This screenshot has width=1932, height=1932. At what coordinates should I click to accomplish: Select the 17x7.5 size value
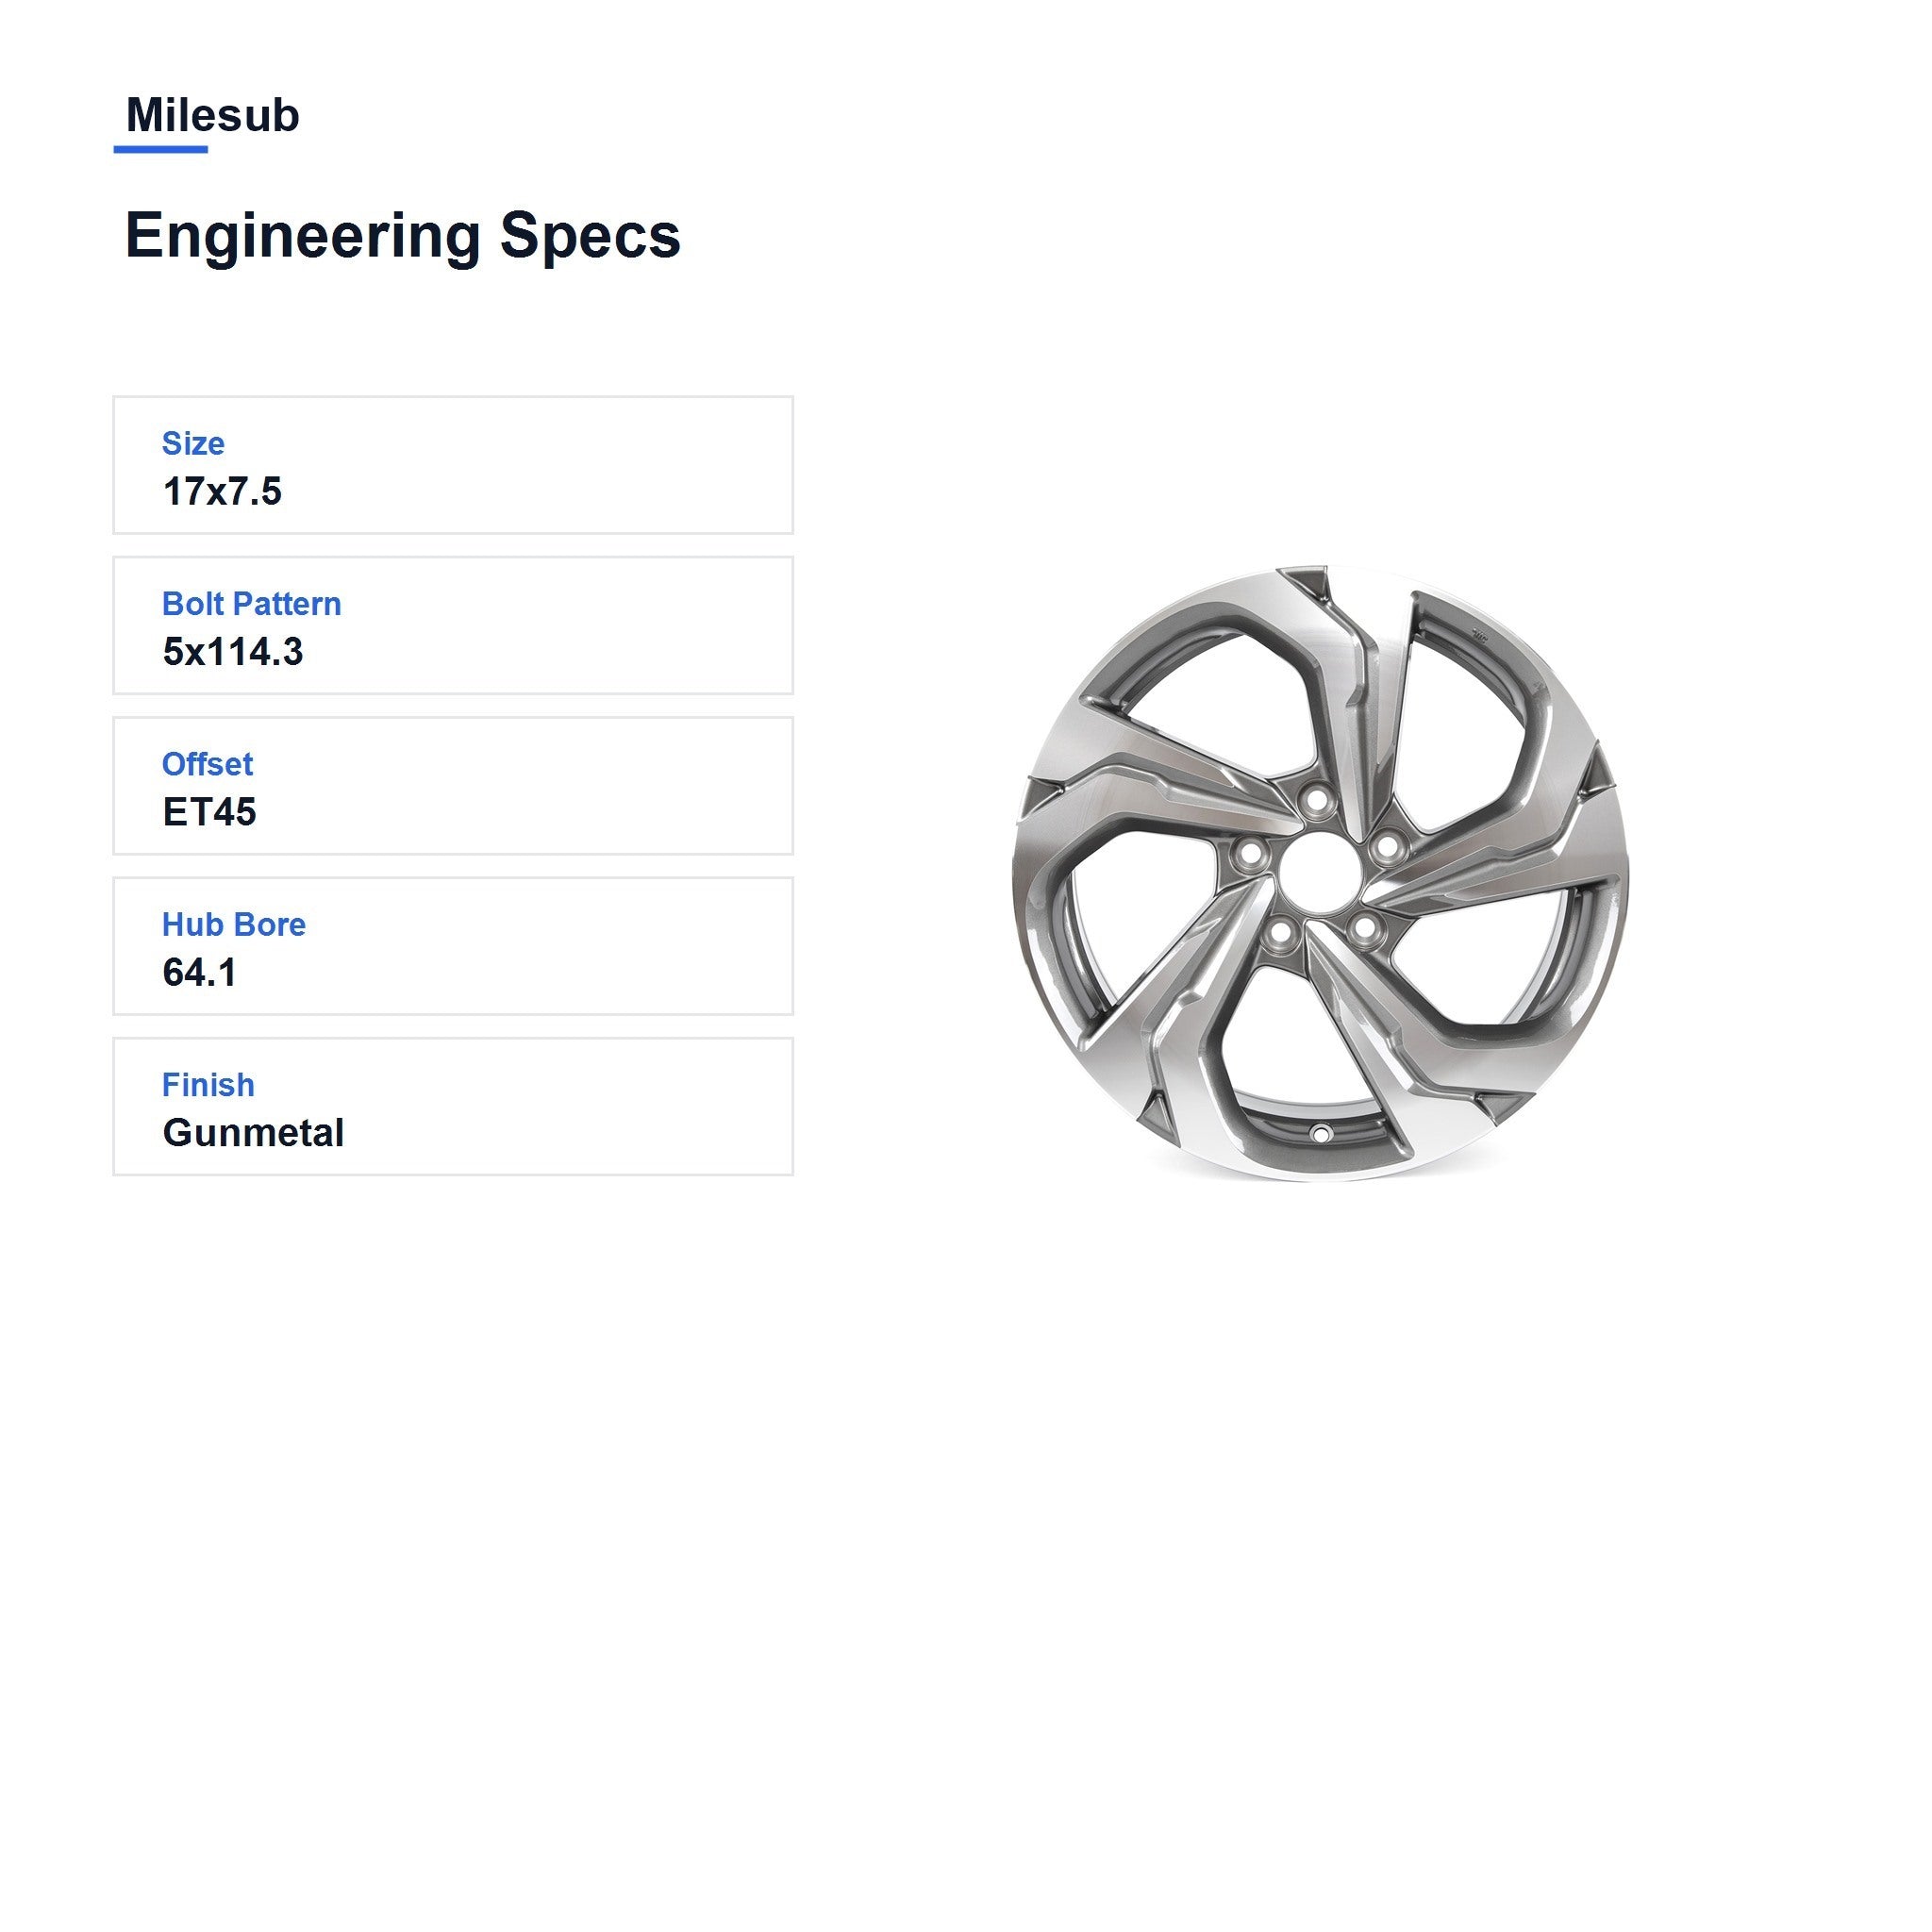click(222, 491)
